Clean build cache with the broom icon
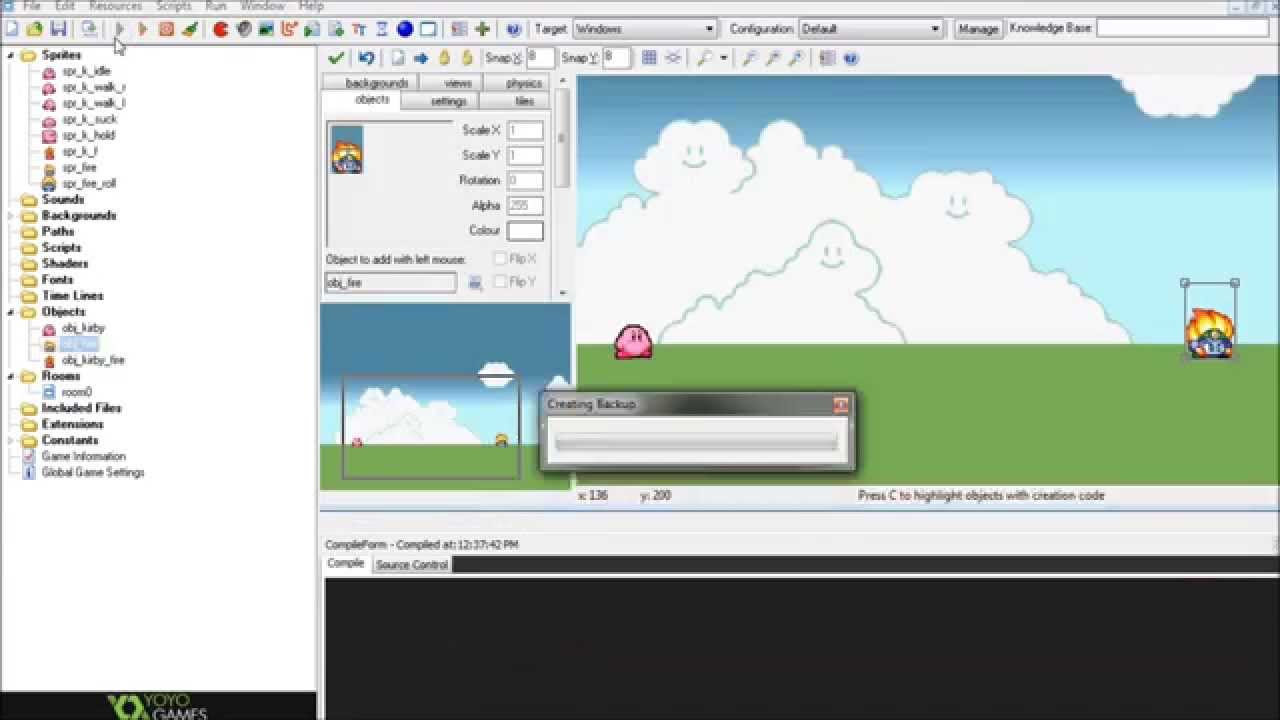 pyautogui.click(x=189, y=29)
